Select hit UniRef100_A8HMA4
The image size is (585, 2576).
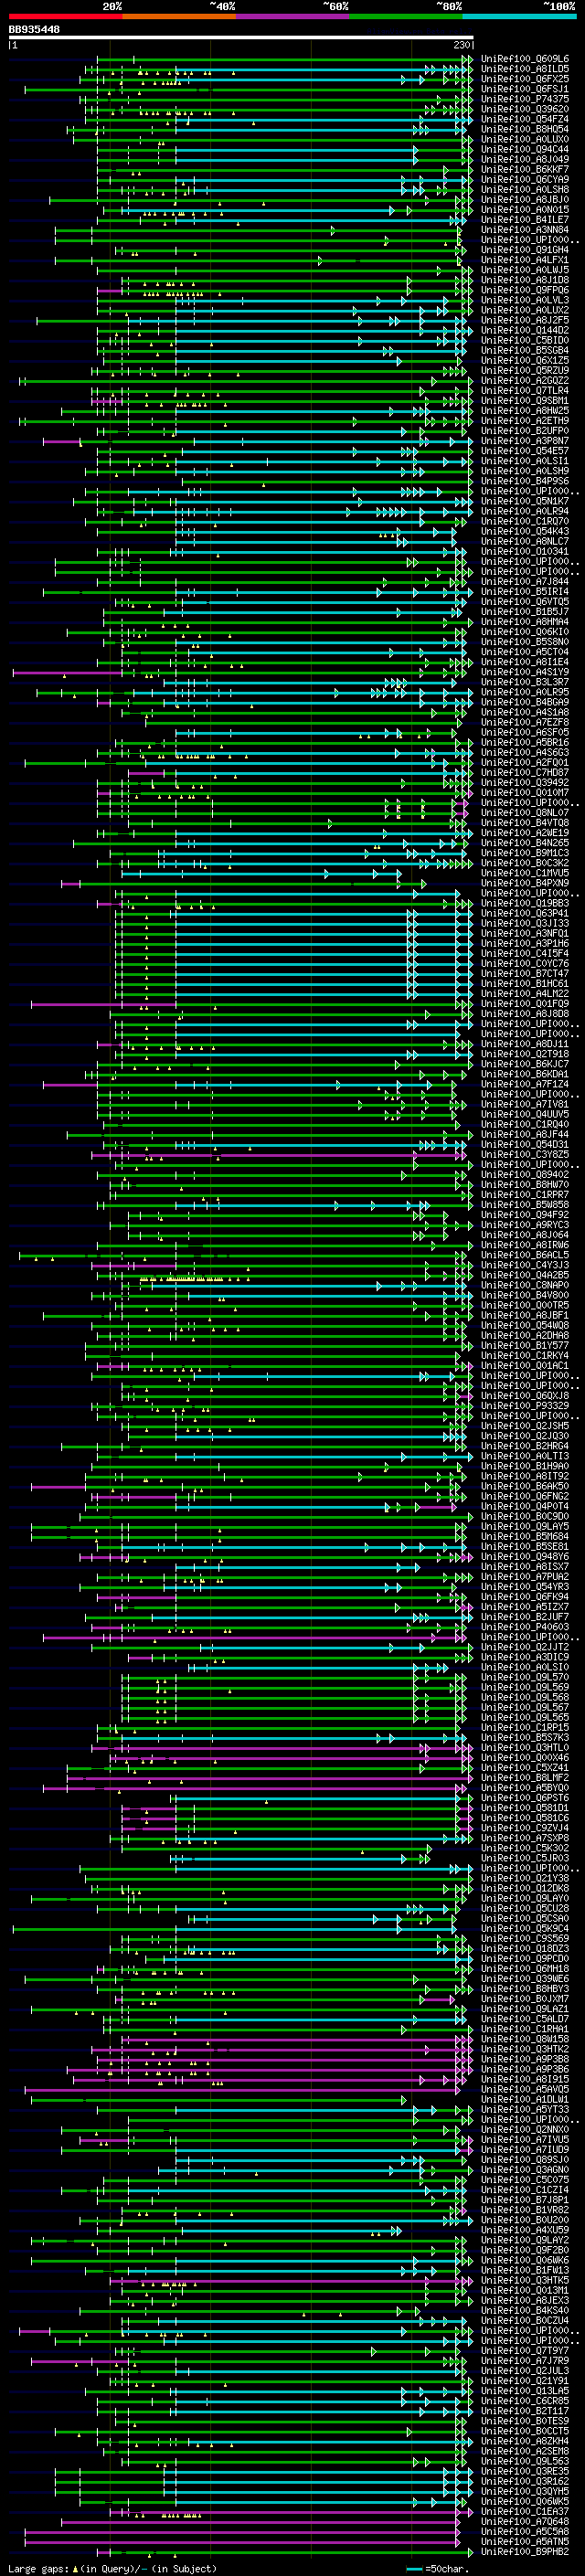525,621
